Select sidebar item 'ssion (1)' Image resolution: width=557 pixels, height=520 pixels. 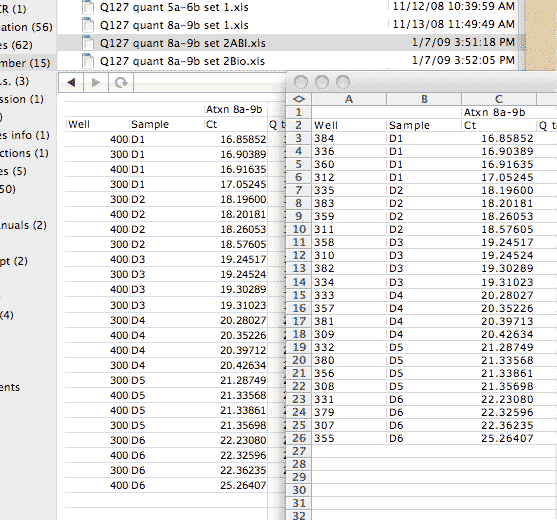click(22, 99)
